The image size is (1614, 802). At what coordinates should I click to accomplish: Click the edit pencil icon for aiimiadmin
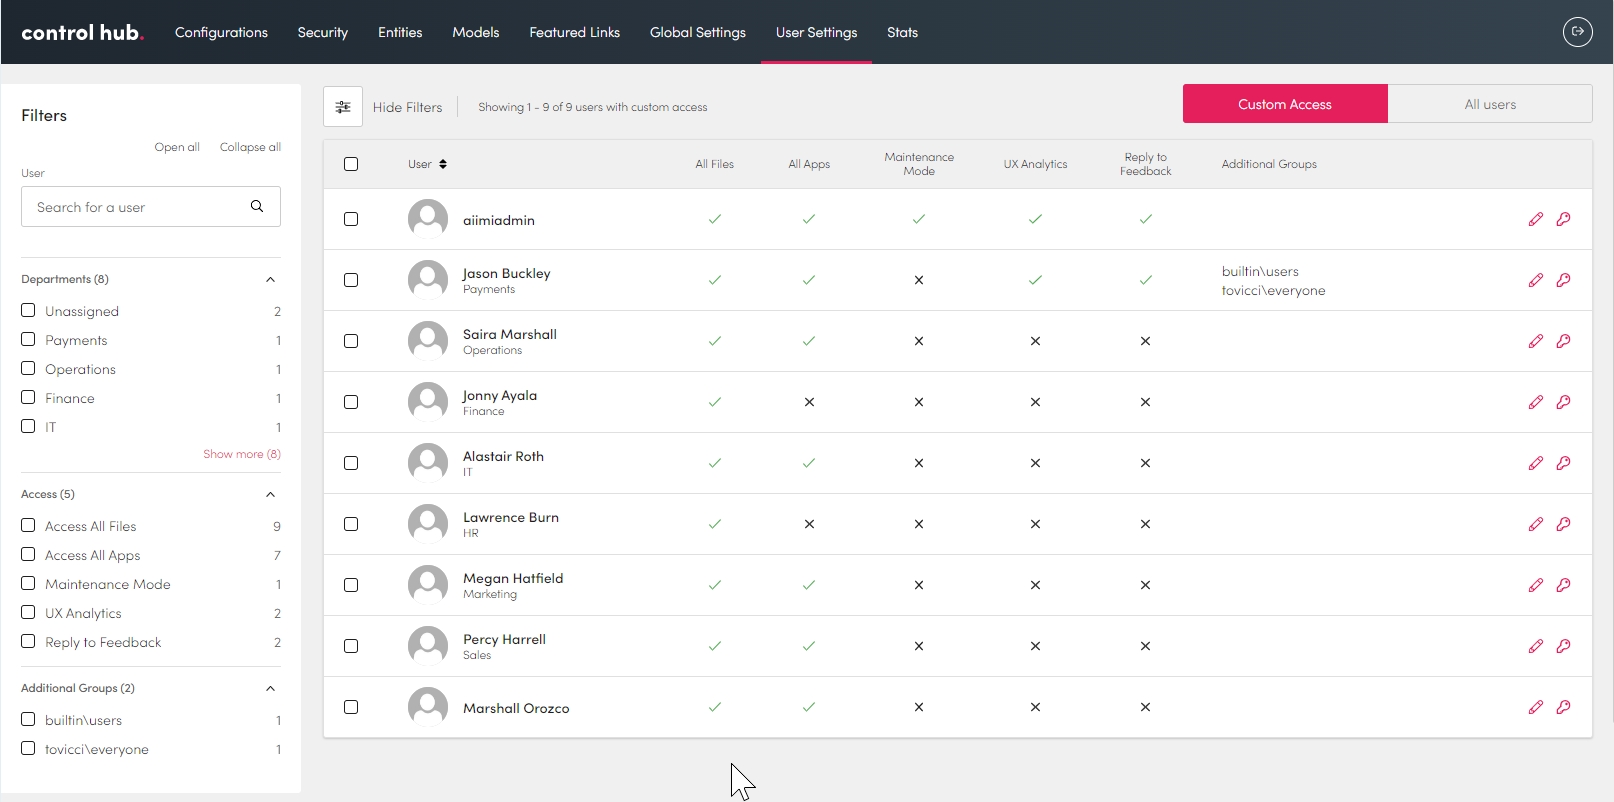click(x=1535, y=219)
